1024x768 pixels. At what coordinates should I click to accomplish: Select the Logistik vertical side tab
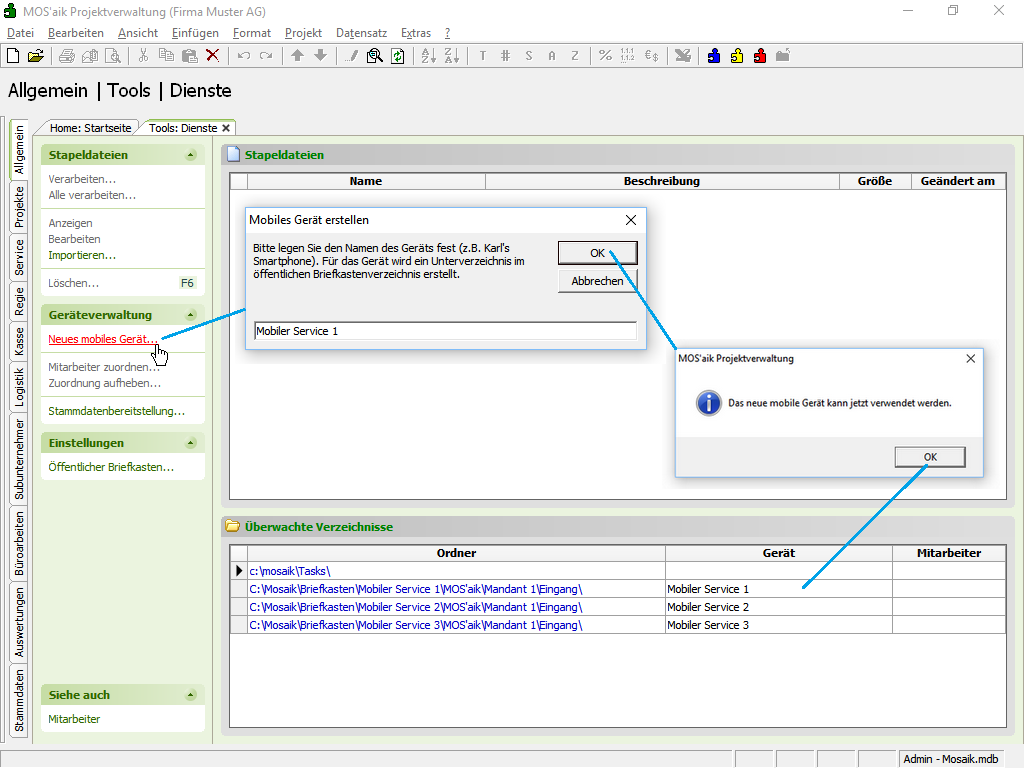tap(20, 387)
